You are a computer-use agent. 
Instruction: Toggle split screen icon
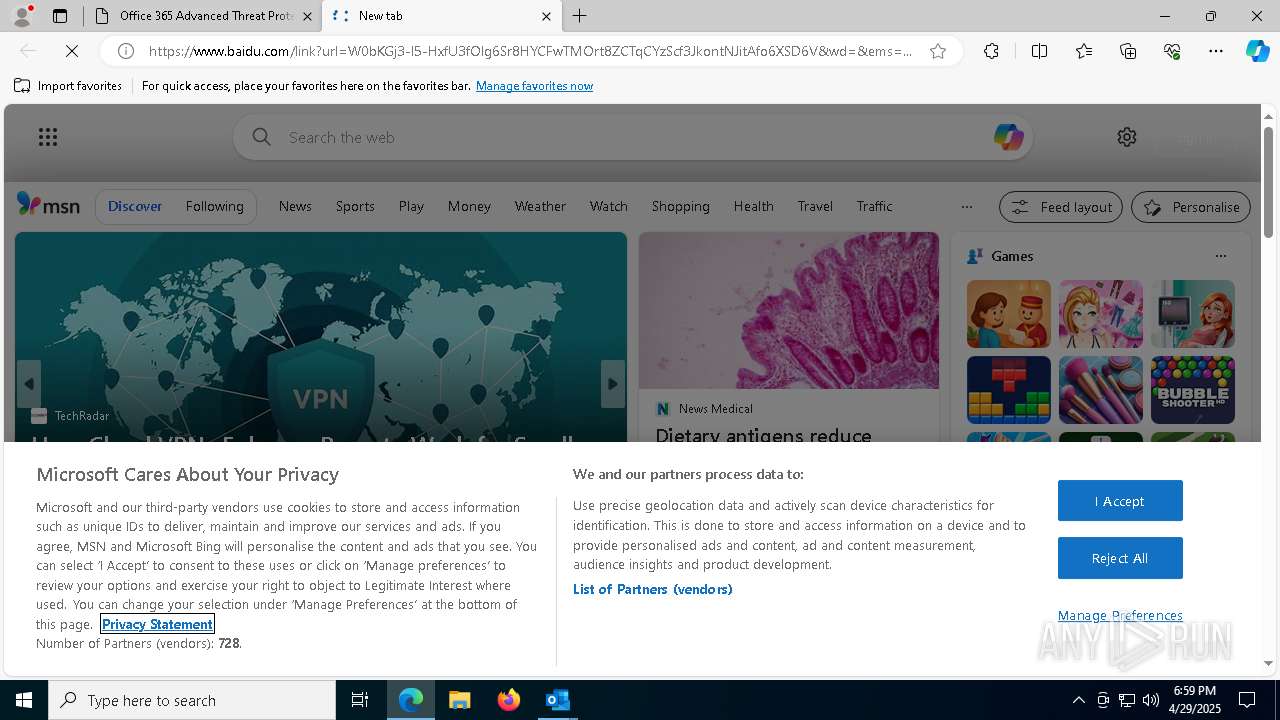[x=1039, y=51]
